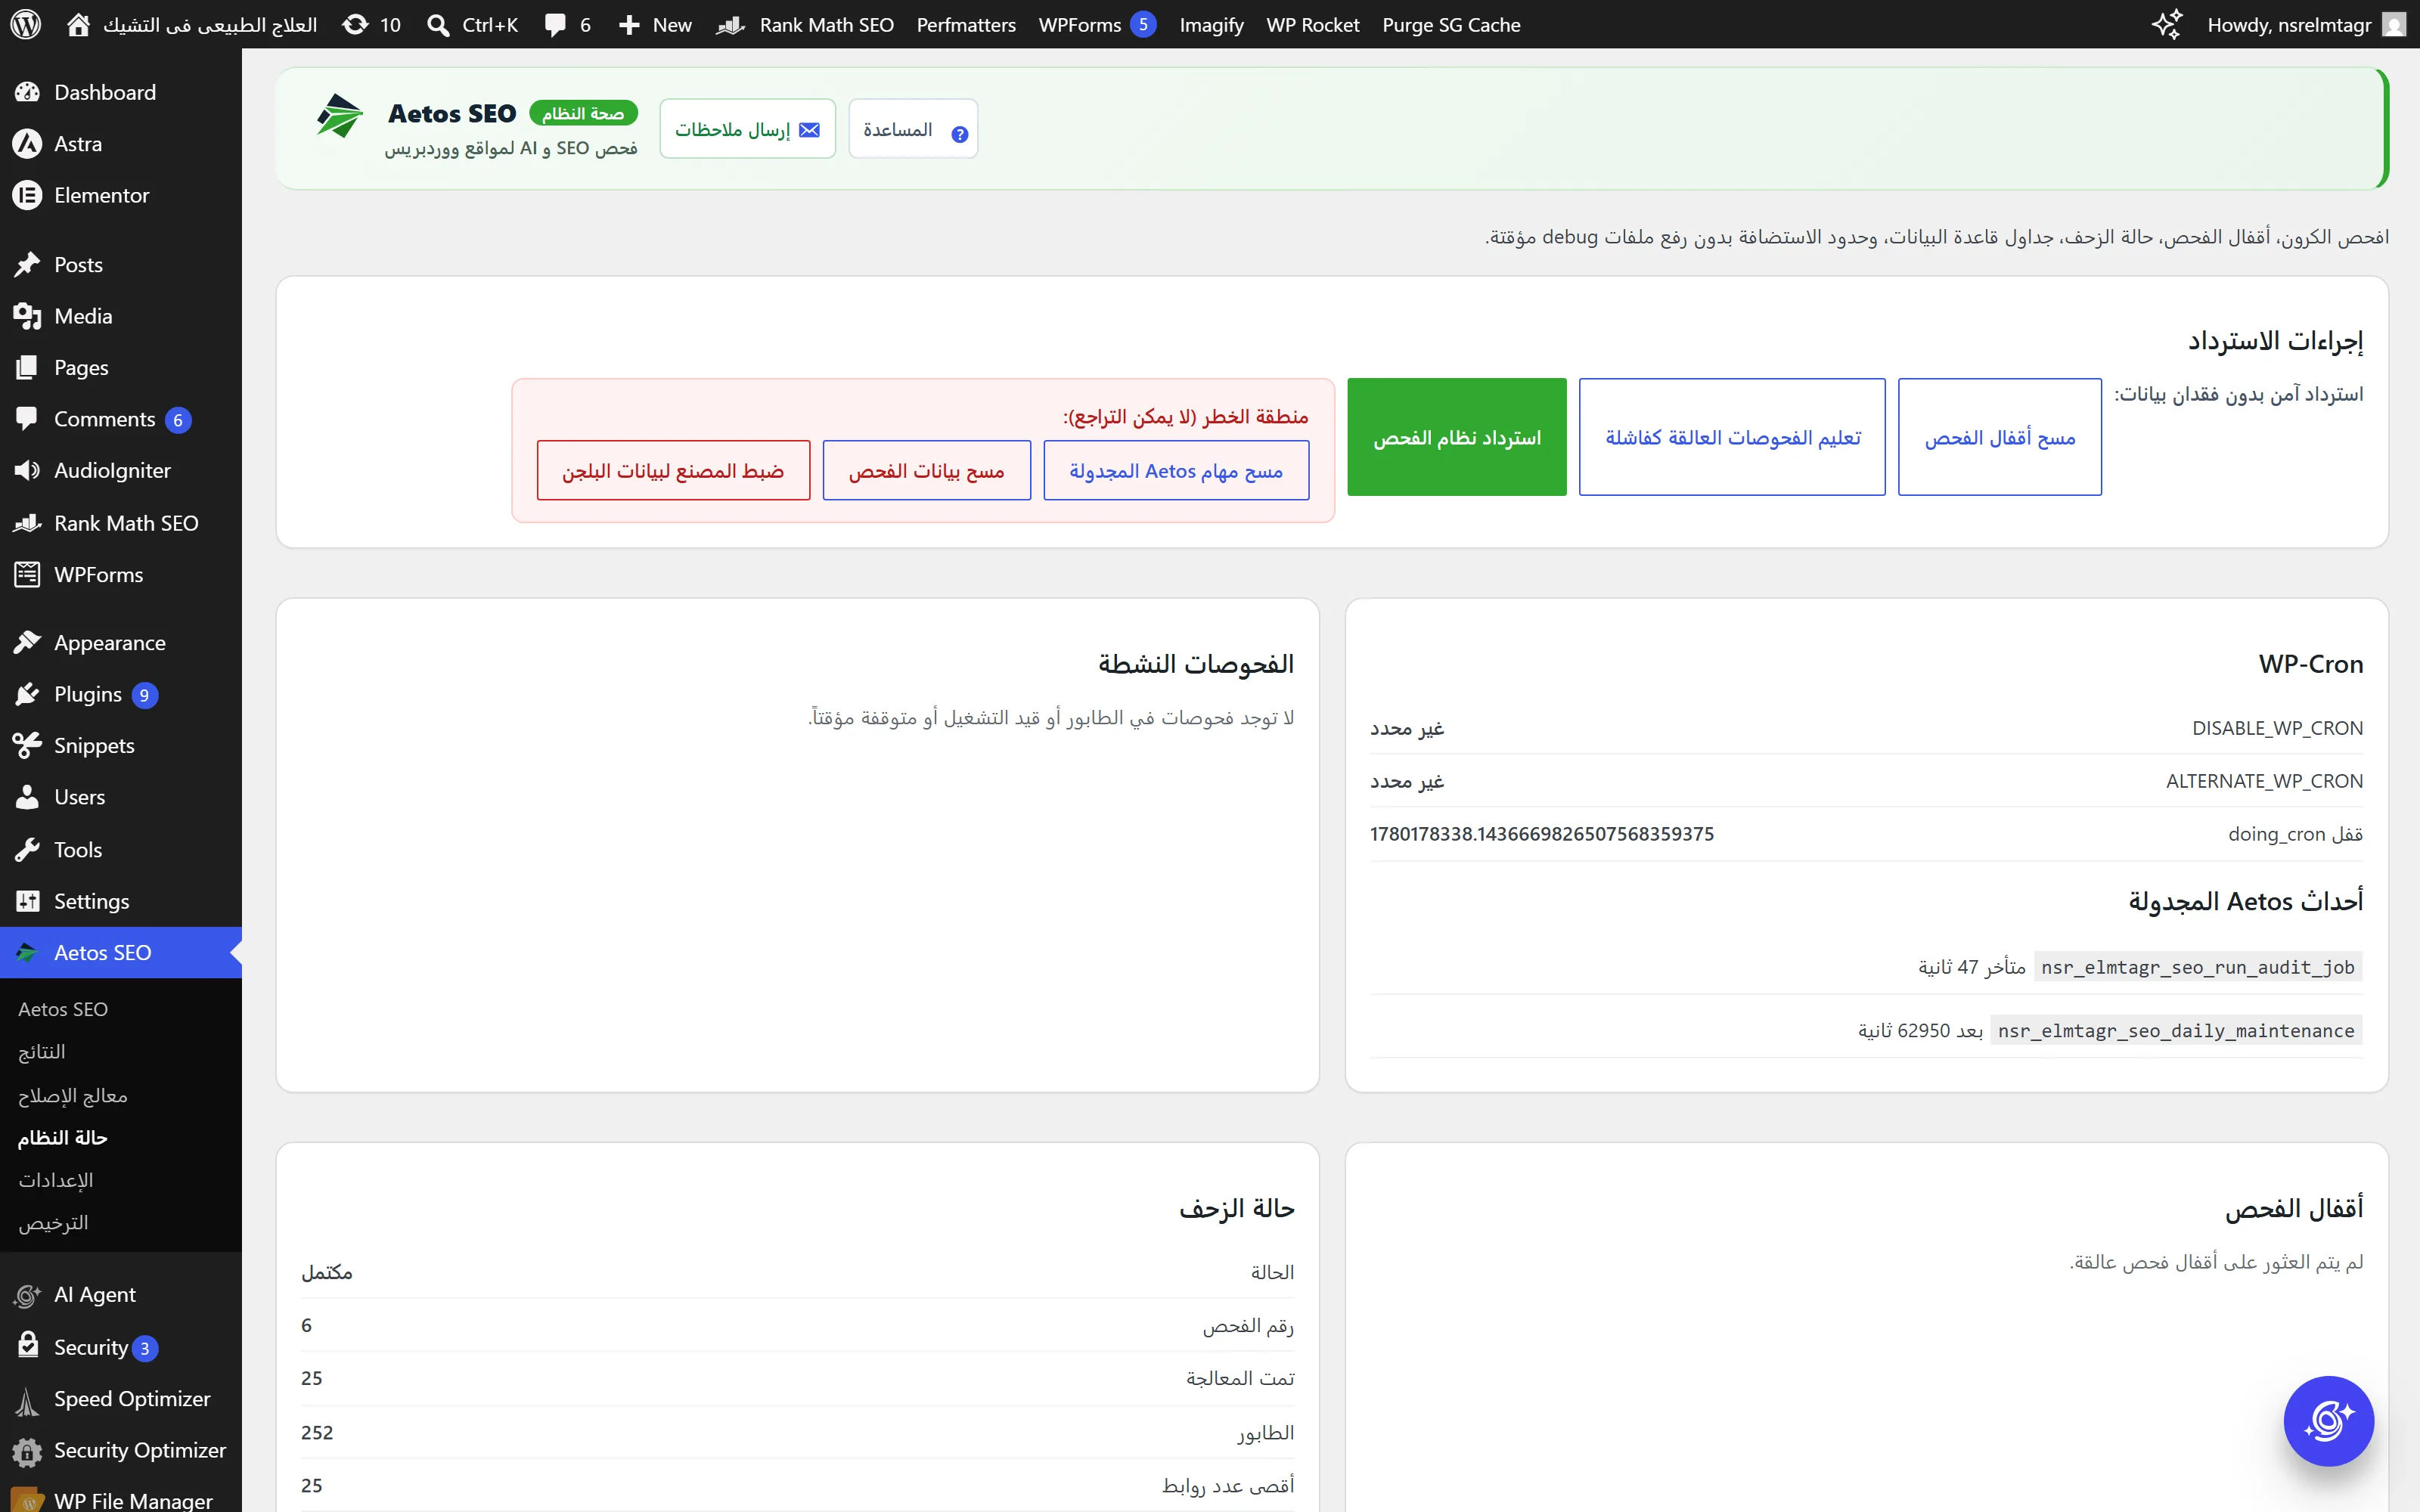Click the Posts pushpin icon
The width and height of the screenshot is (2420, 1512).
(27, 264)
